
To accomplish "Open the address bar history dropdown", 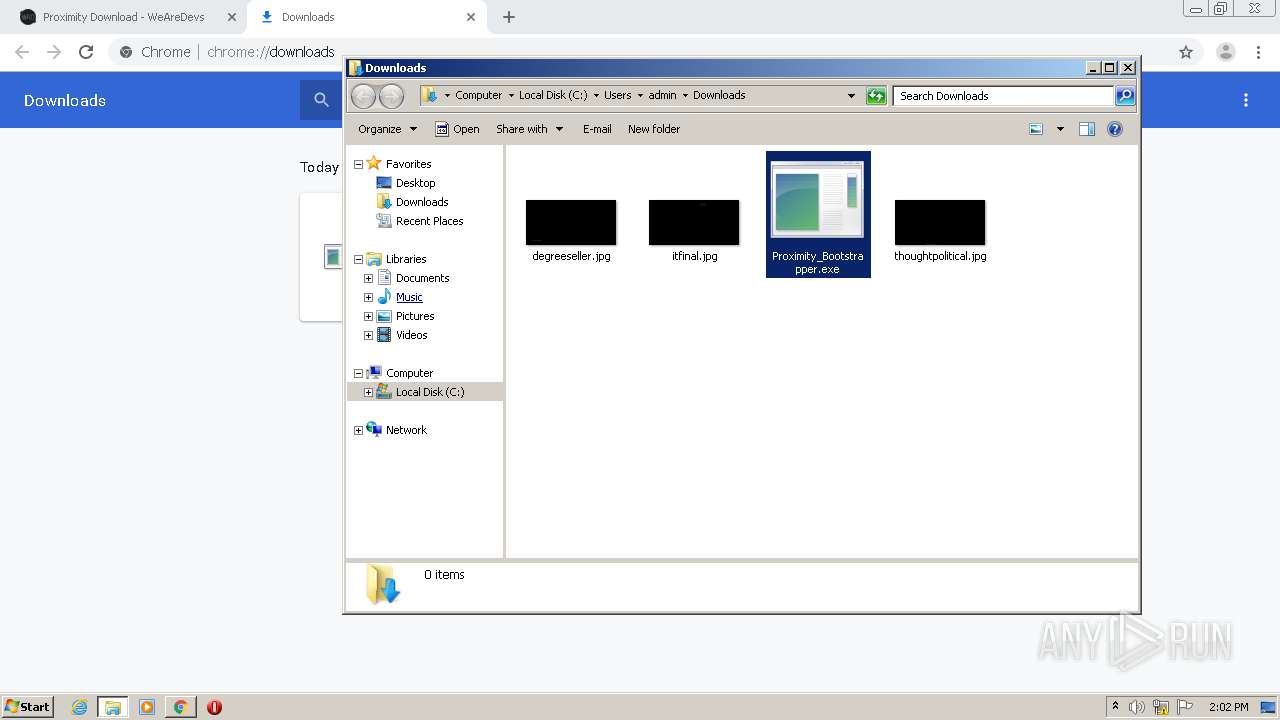I will [x=851, y=96].
